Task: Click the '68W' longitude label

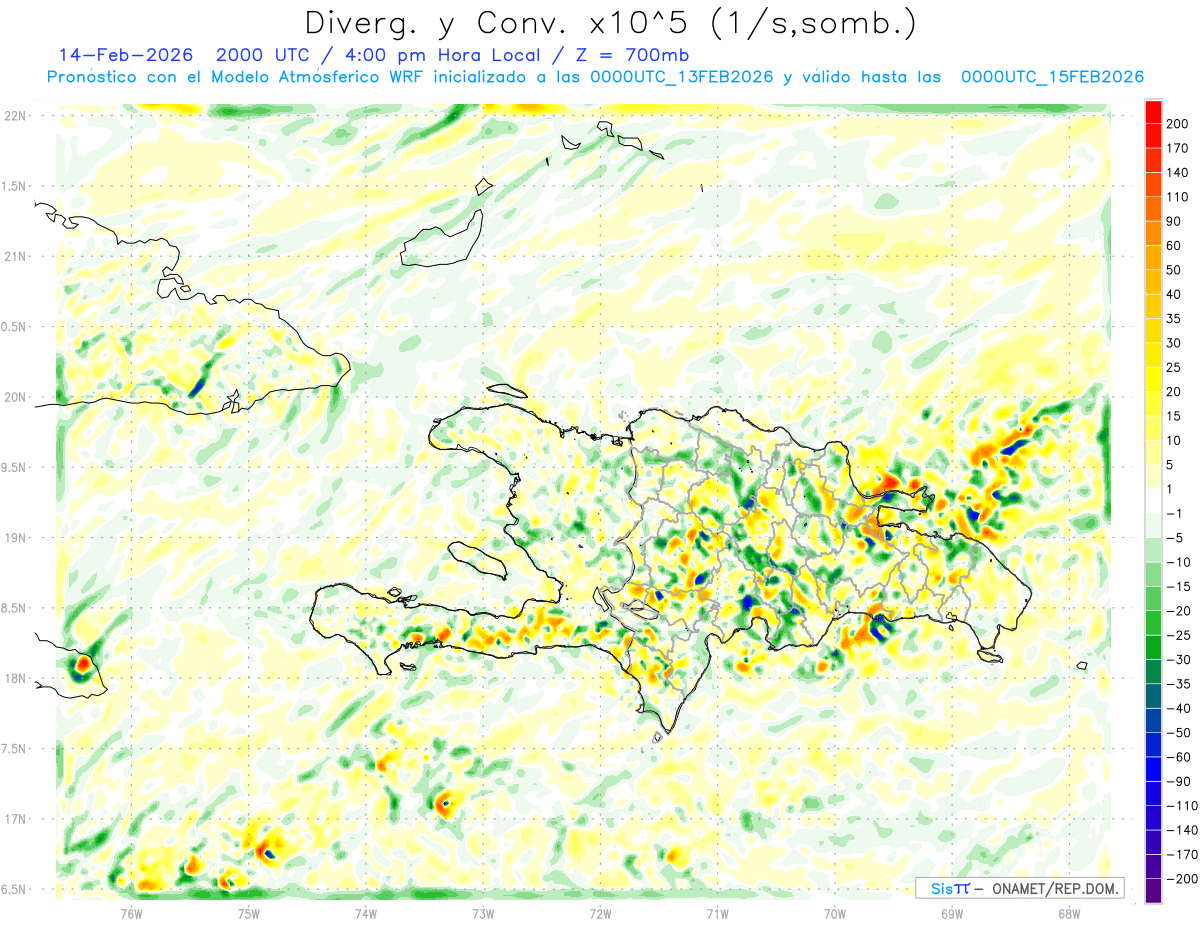Action: point(1069,913)
